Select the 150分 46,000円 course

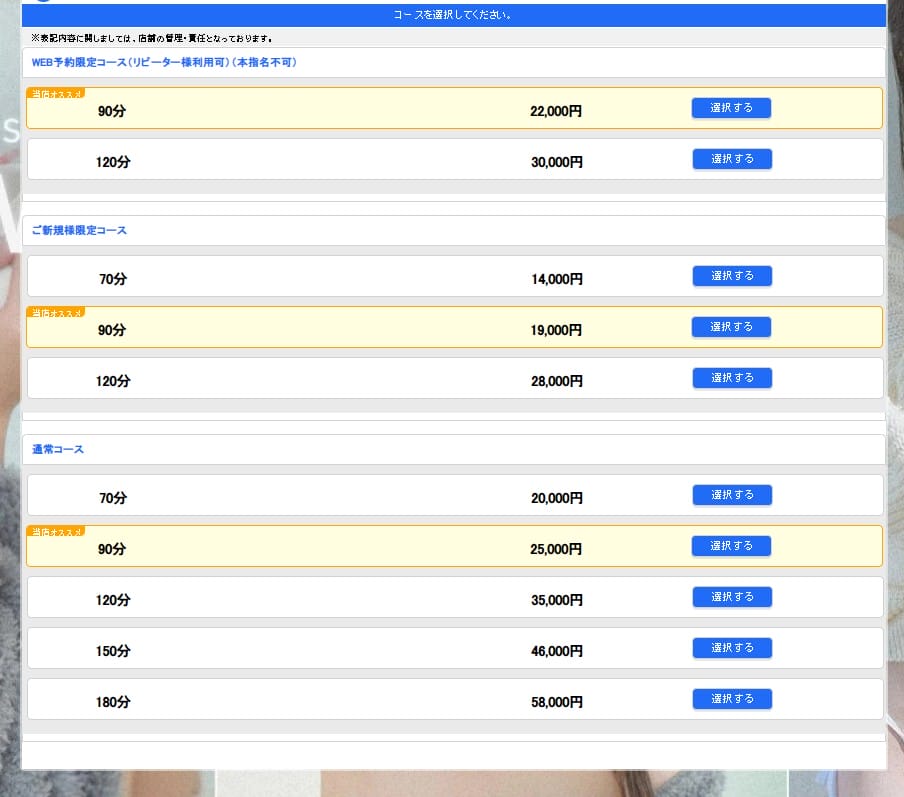(x=731, y=647)
